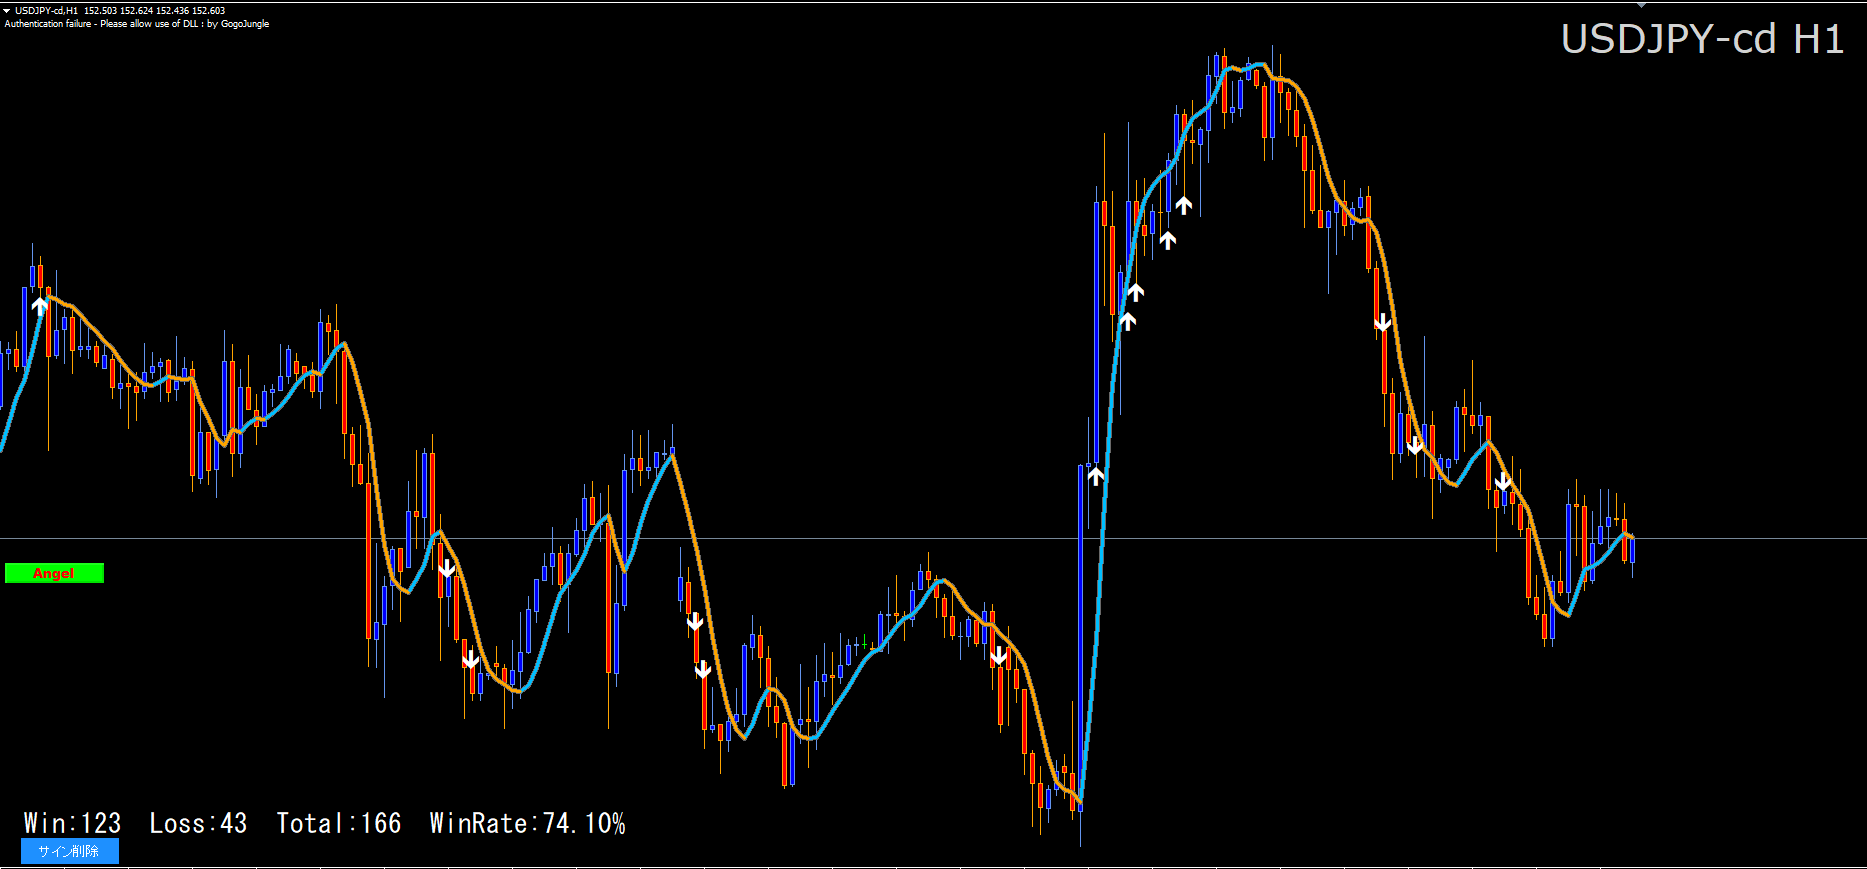Click the OHLC values 152.503 152.624 header

(x=155, y=11)
